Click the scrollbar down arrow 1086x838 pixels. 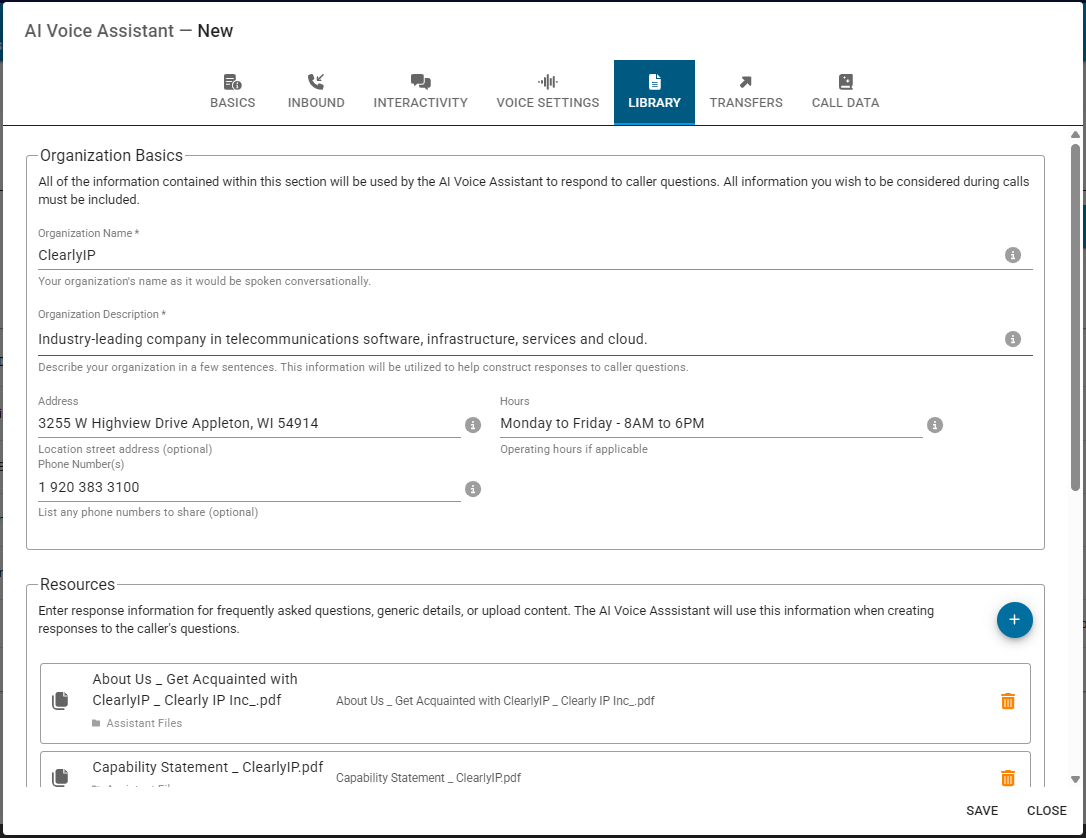point(1076,779)
